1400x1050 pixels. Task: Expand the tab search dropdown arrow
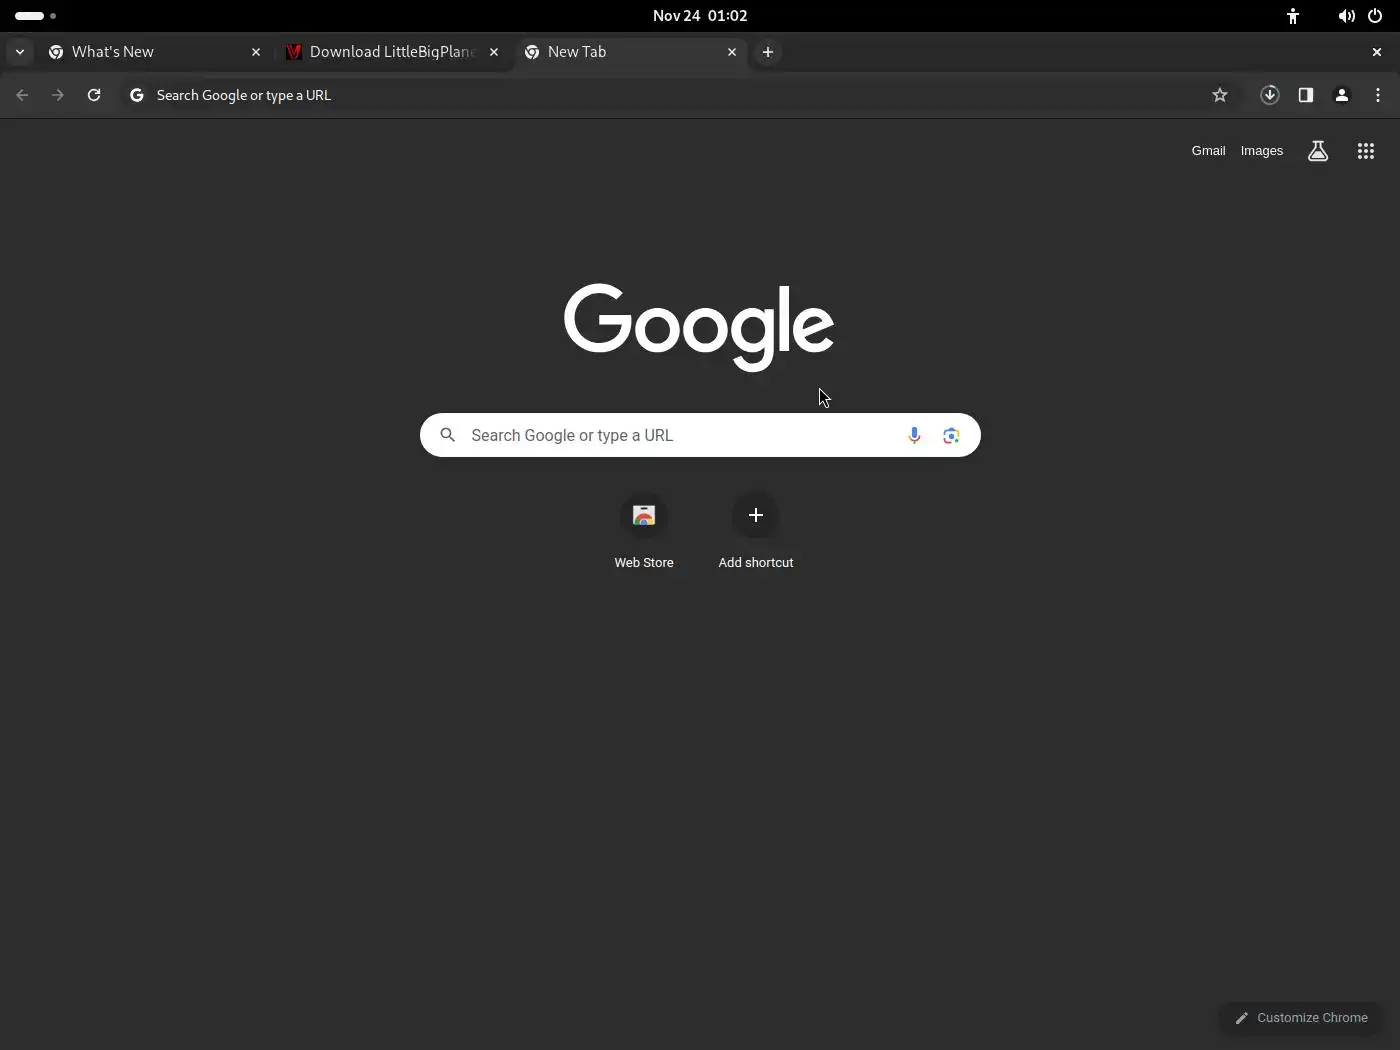(x=20, y=52)
